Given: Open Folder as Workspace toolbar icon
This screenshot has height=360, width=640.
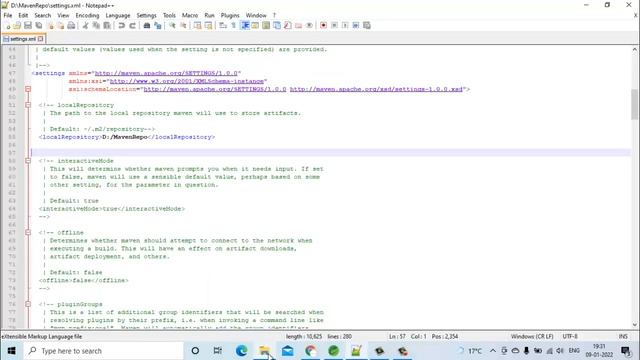Looking at the screenshot, I should tap(298, 25).
